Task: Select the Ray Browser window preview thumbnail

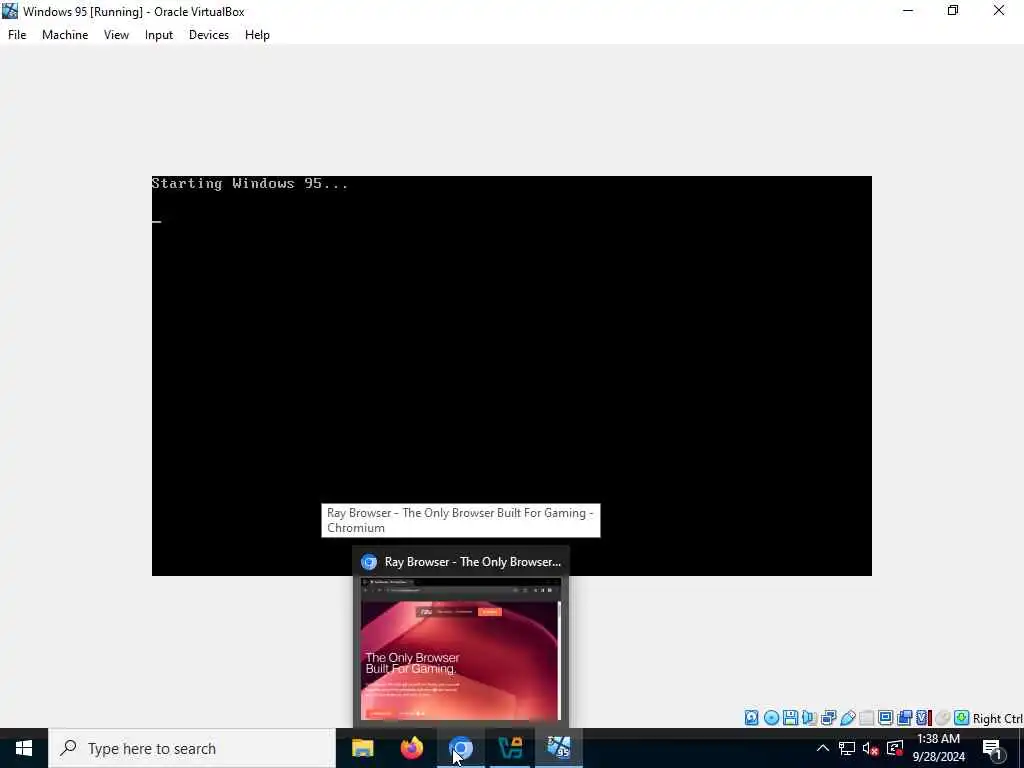Action: tap(460, 648)
